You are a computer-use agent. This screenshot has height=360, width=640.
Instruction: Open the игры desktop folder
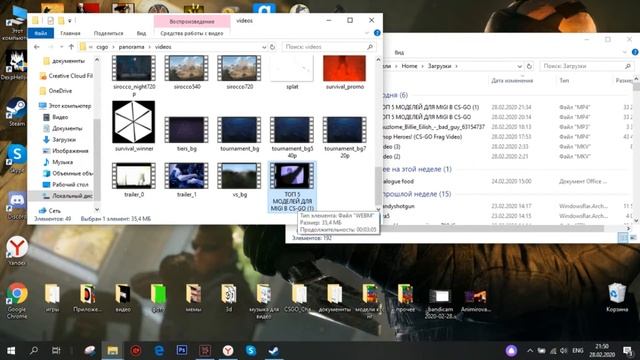point(52,298)
